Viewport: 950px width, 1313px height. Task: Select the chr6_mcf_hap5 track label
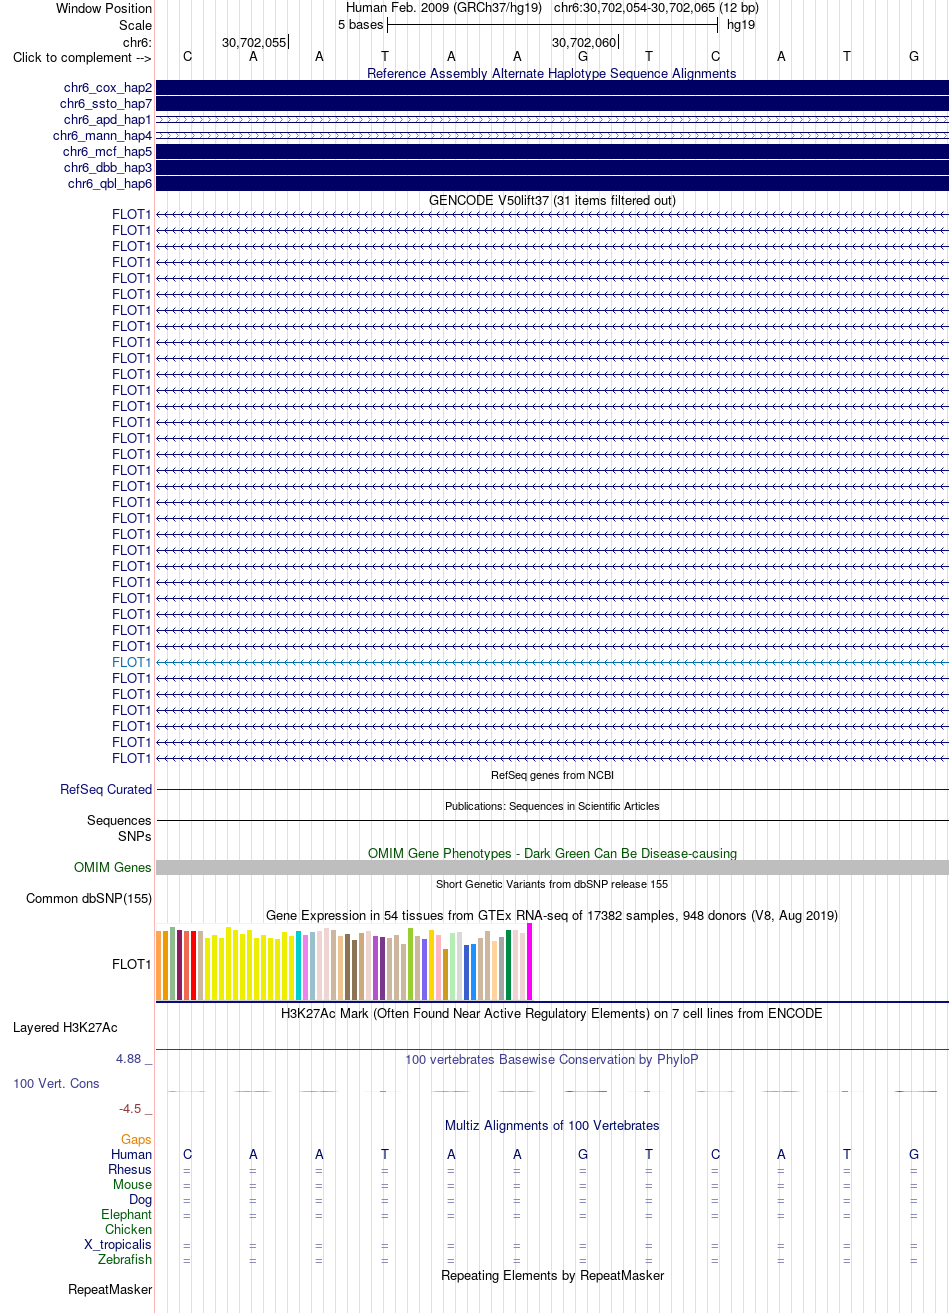point(107,152)
